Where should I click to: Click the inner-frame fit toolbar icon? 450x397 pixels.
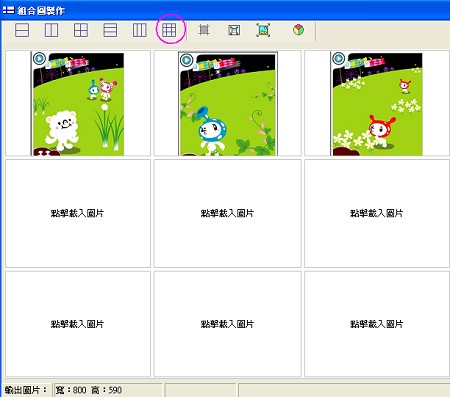pos(234,30)
